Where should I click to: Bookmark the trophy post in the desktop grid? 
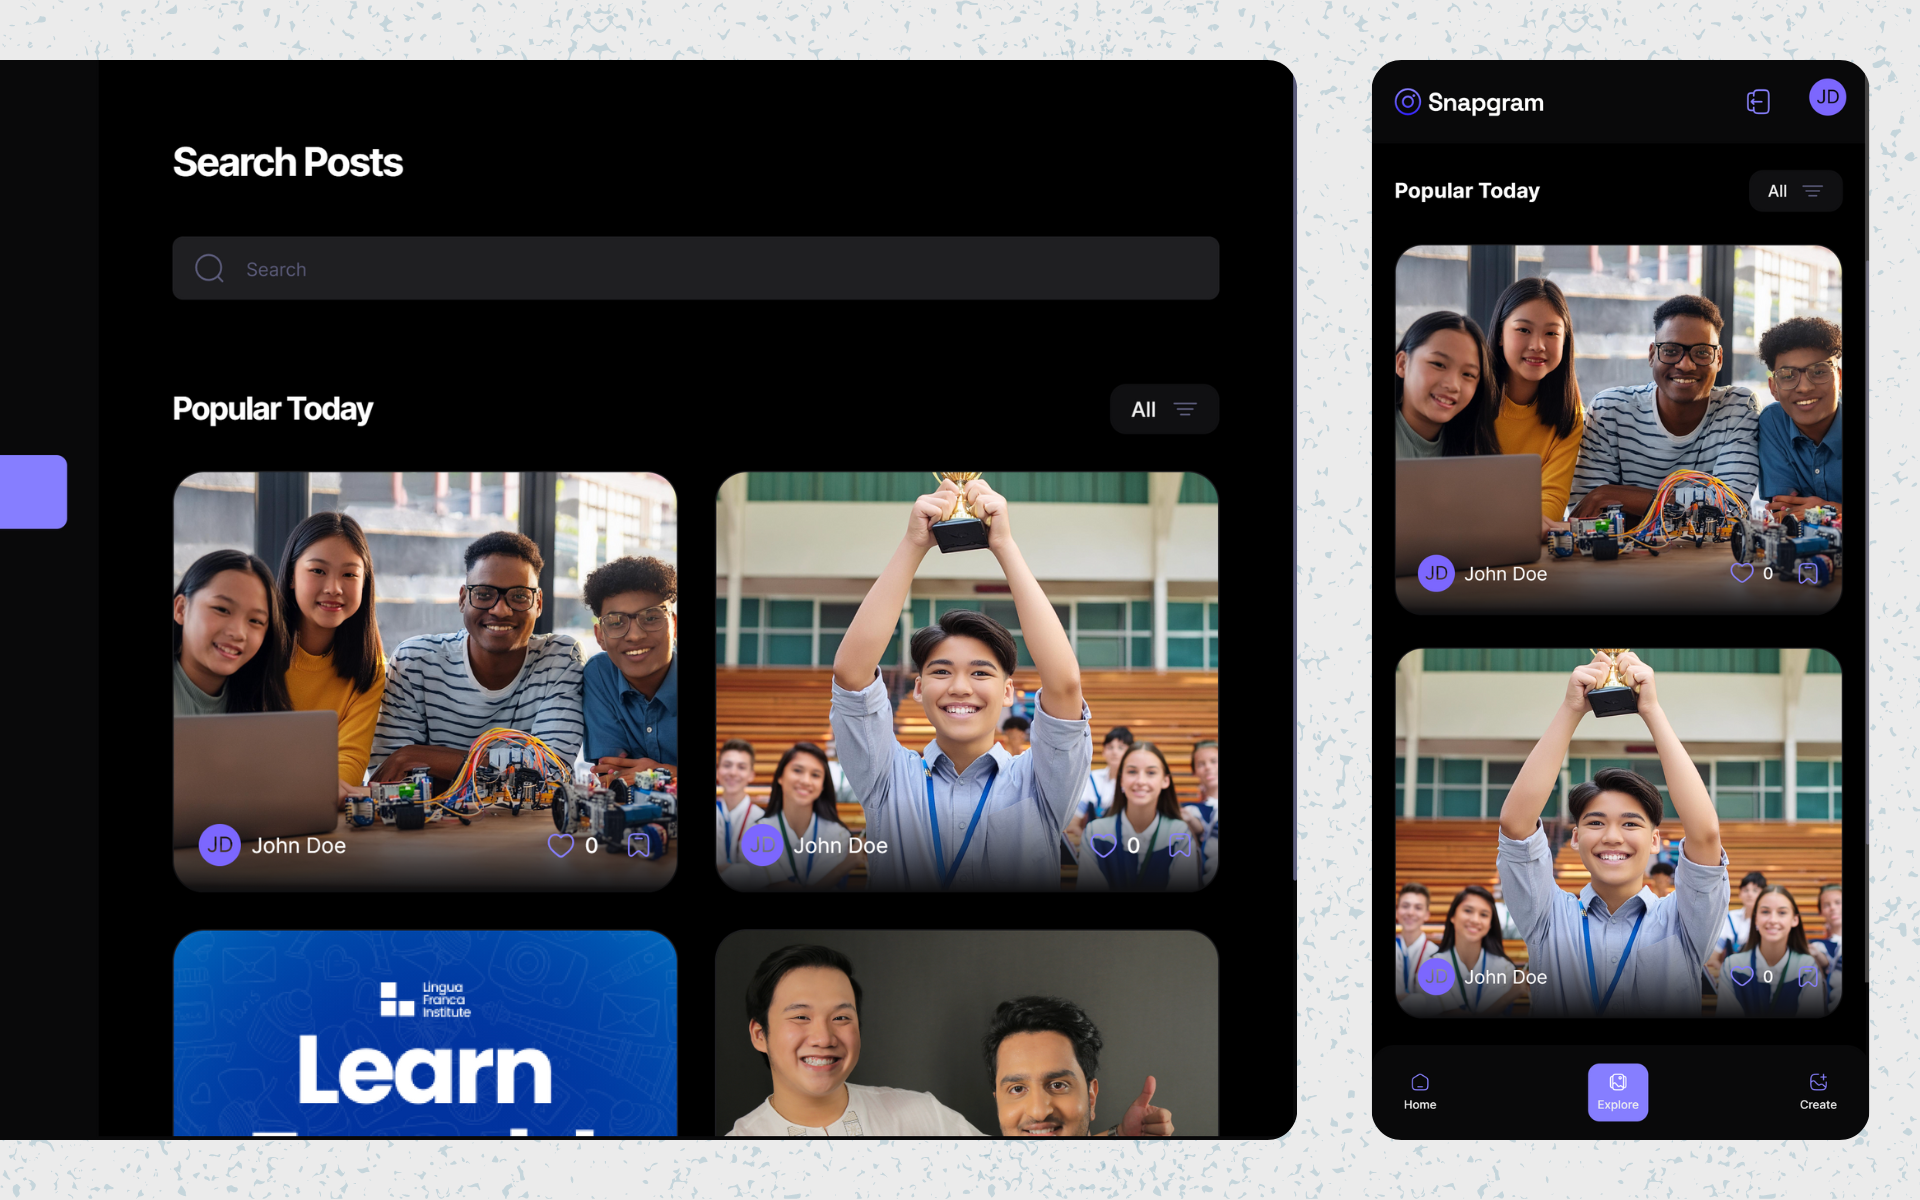point(1180,846)
